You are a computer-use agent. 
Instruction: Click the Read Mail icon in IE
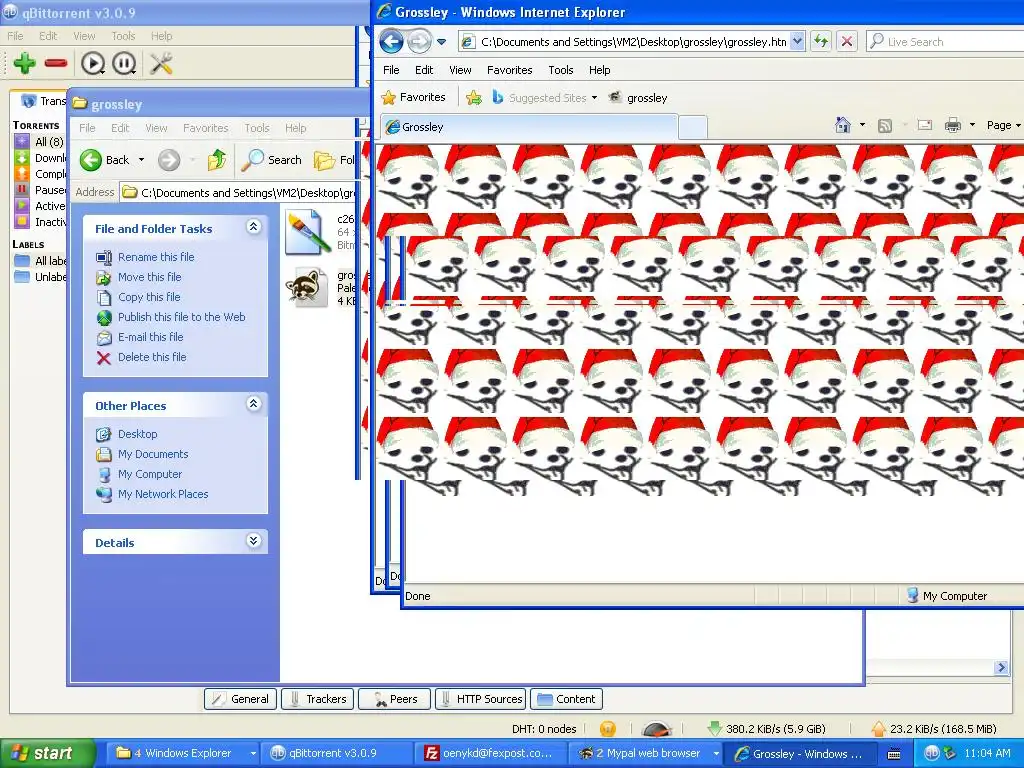pyautogui.click(x=925, y=125)
